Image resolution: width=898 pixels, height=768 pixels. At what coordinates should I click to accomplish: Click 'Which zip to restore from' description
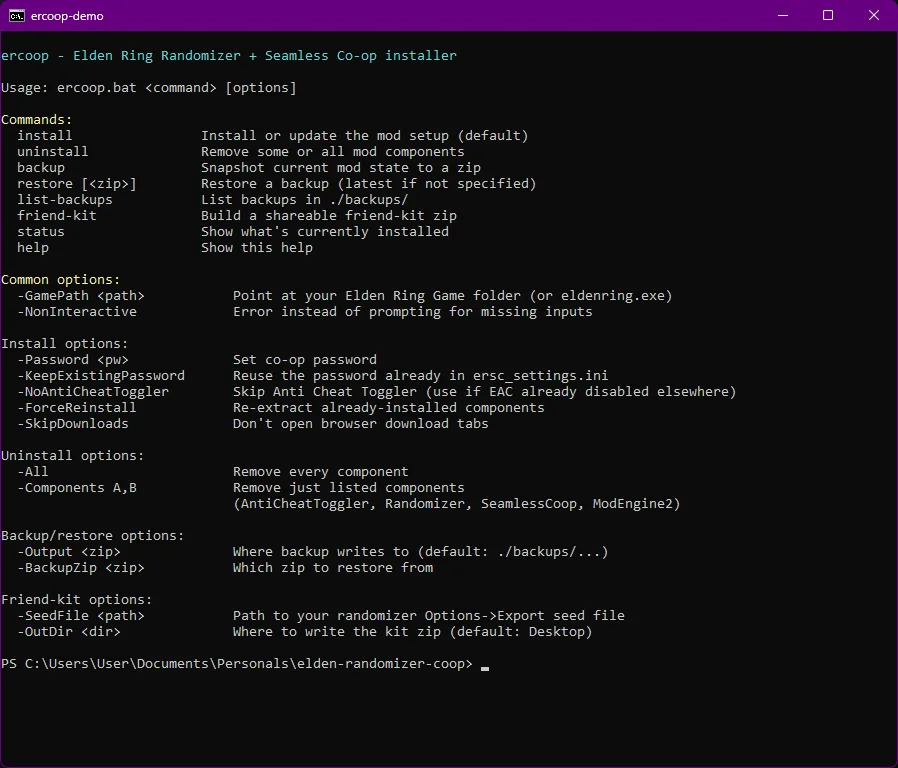point(333,569)
